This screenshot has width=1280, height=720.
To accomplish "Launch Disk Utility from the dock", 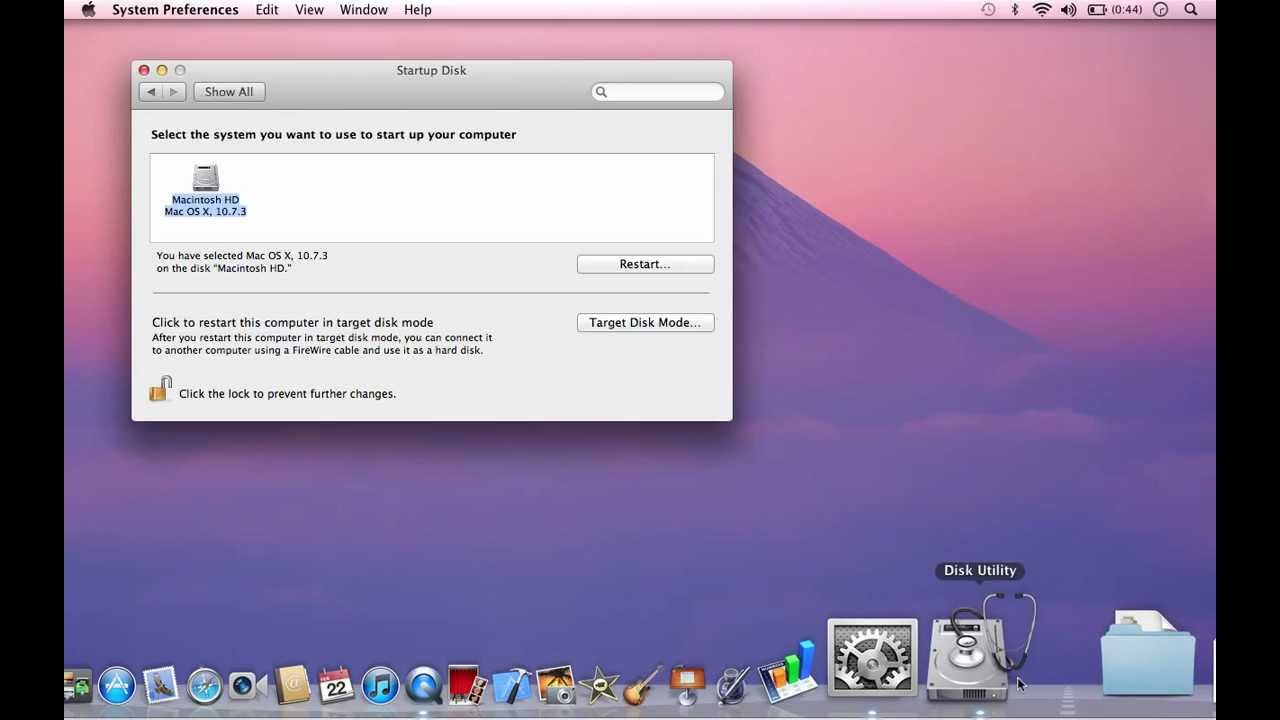I will 978,650.
